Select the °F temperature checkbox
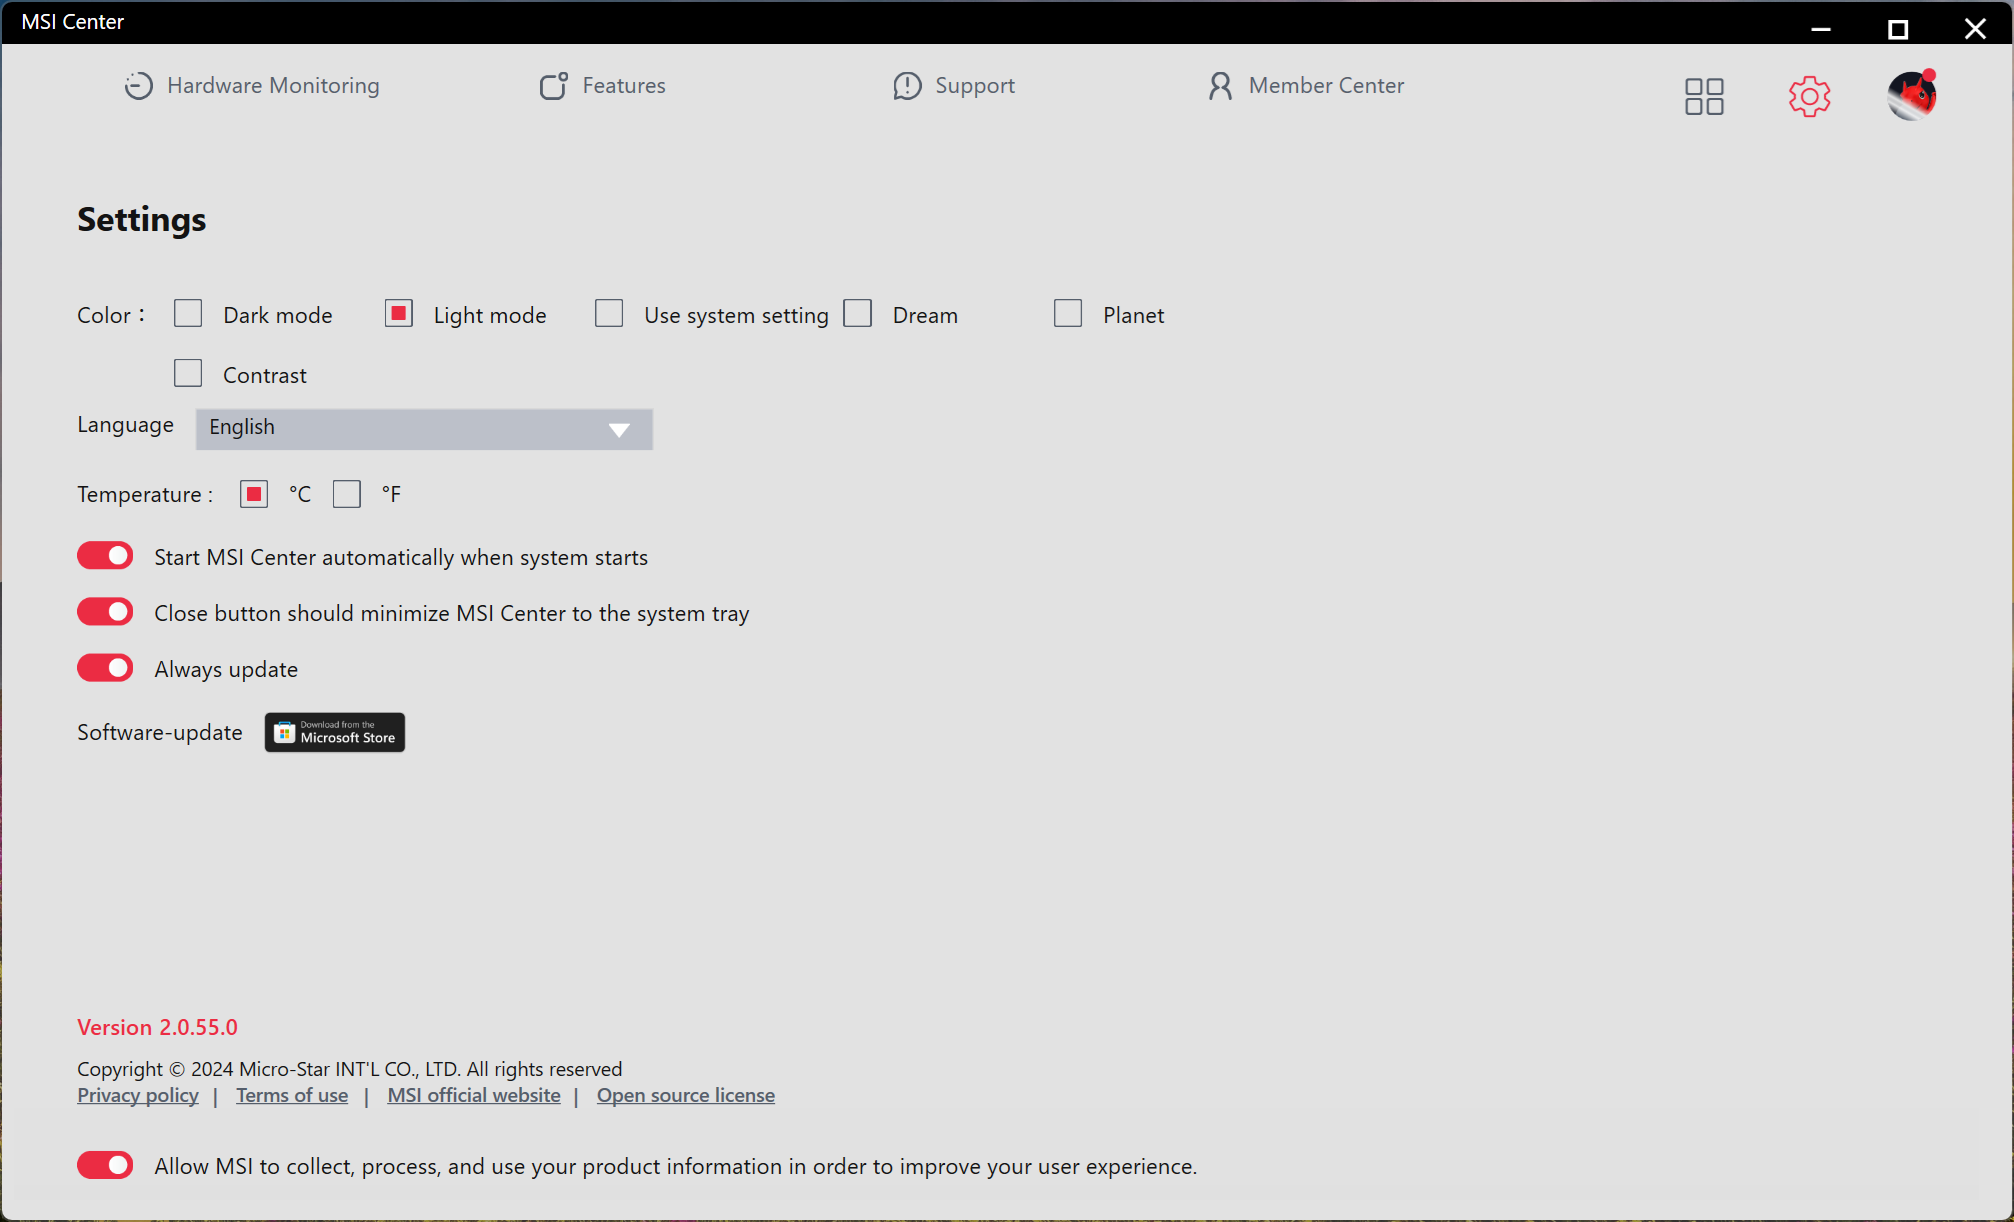This screenshot has height=1222, width=2014. tap(347, 494)
